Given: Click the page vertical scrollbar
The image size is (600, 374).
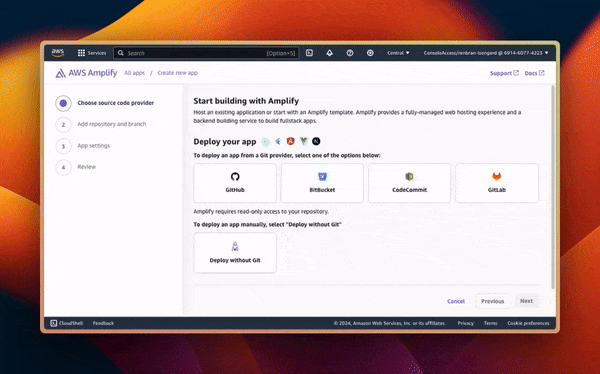Looking at the screenshot, I should pyautogui.click(x=553, y=187).
